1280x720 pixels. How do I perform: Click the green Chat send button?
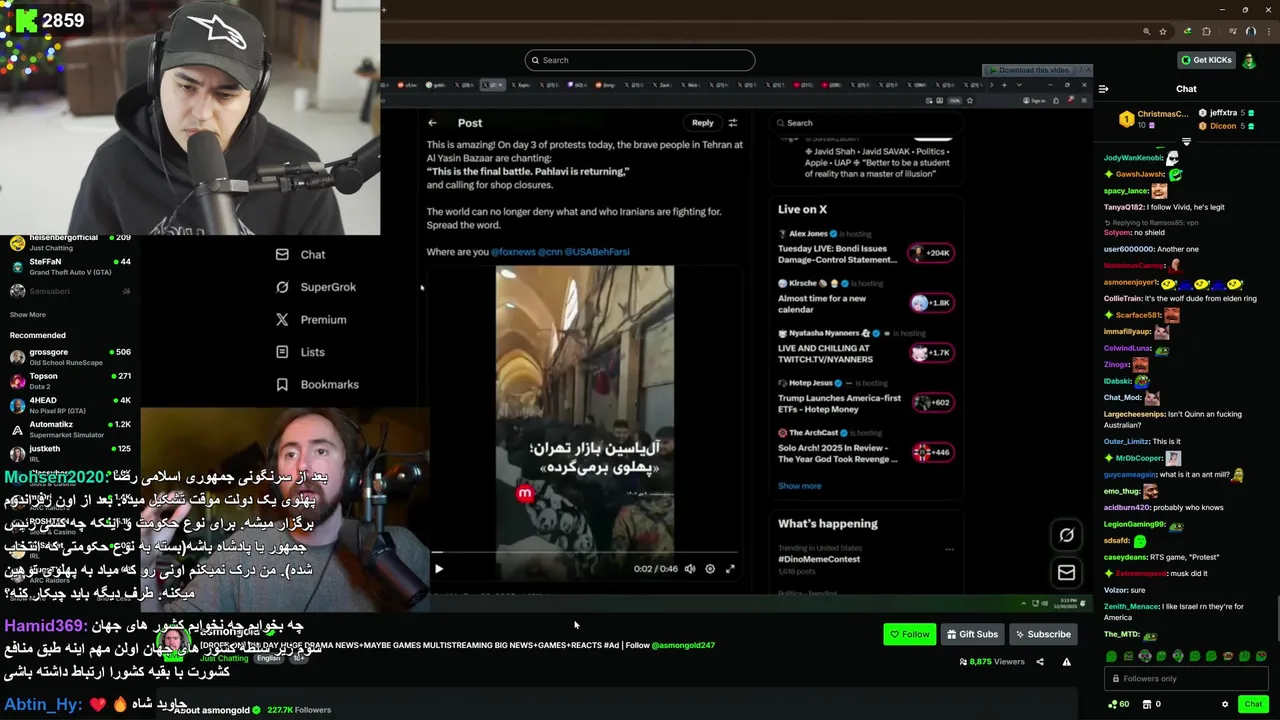[x=1253, y=704]
